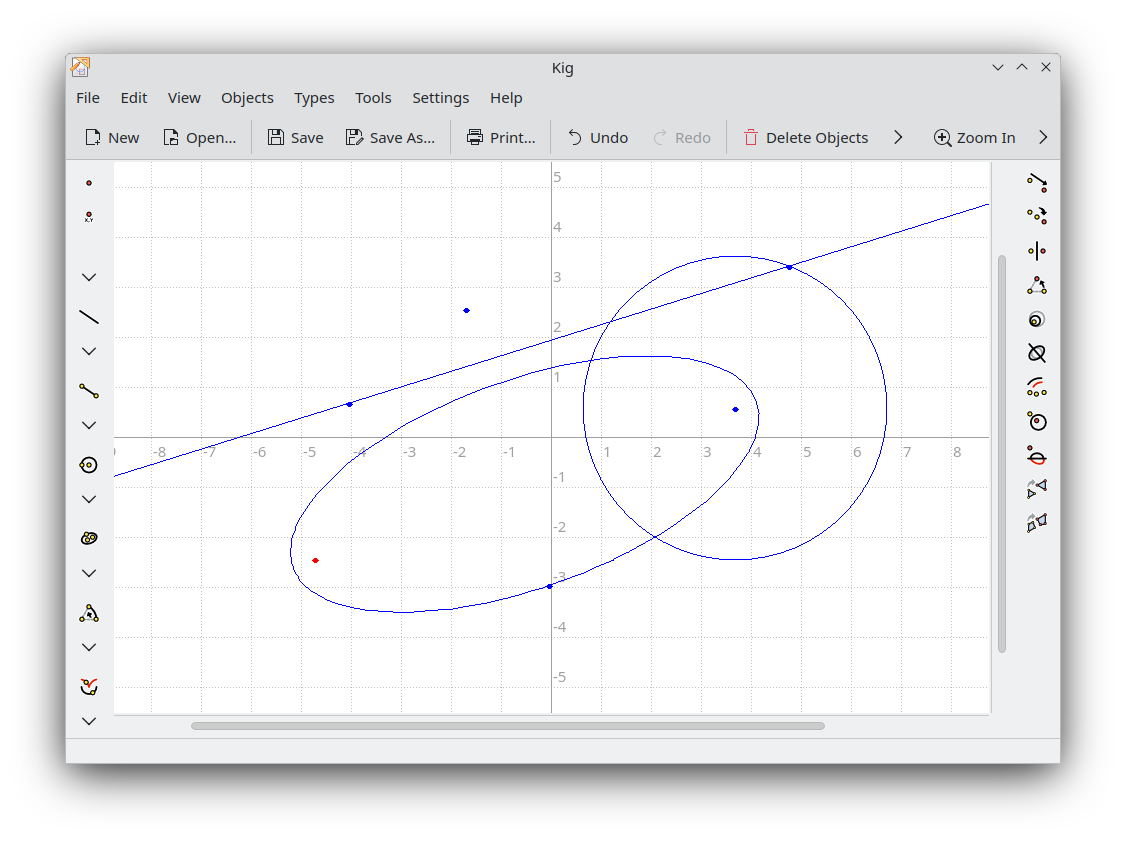Expand the chevron below the circle tool

tap(89, 499)
